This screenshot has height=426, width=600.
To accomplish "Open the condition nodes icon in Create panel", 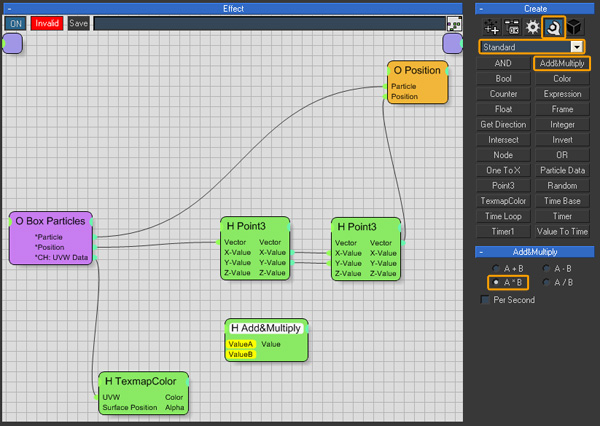I will (x=512, y=28).
